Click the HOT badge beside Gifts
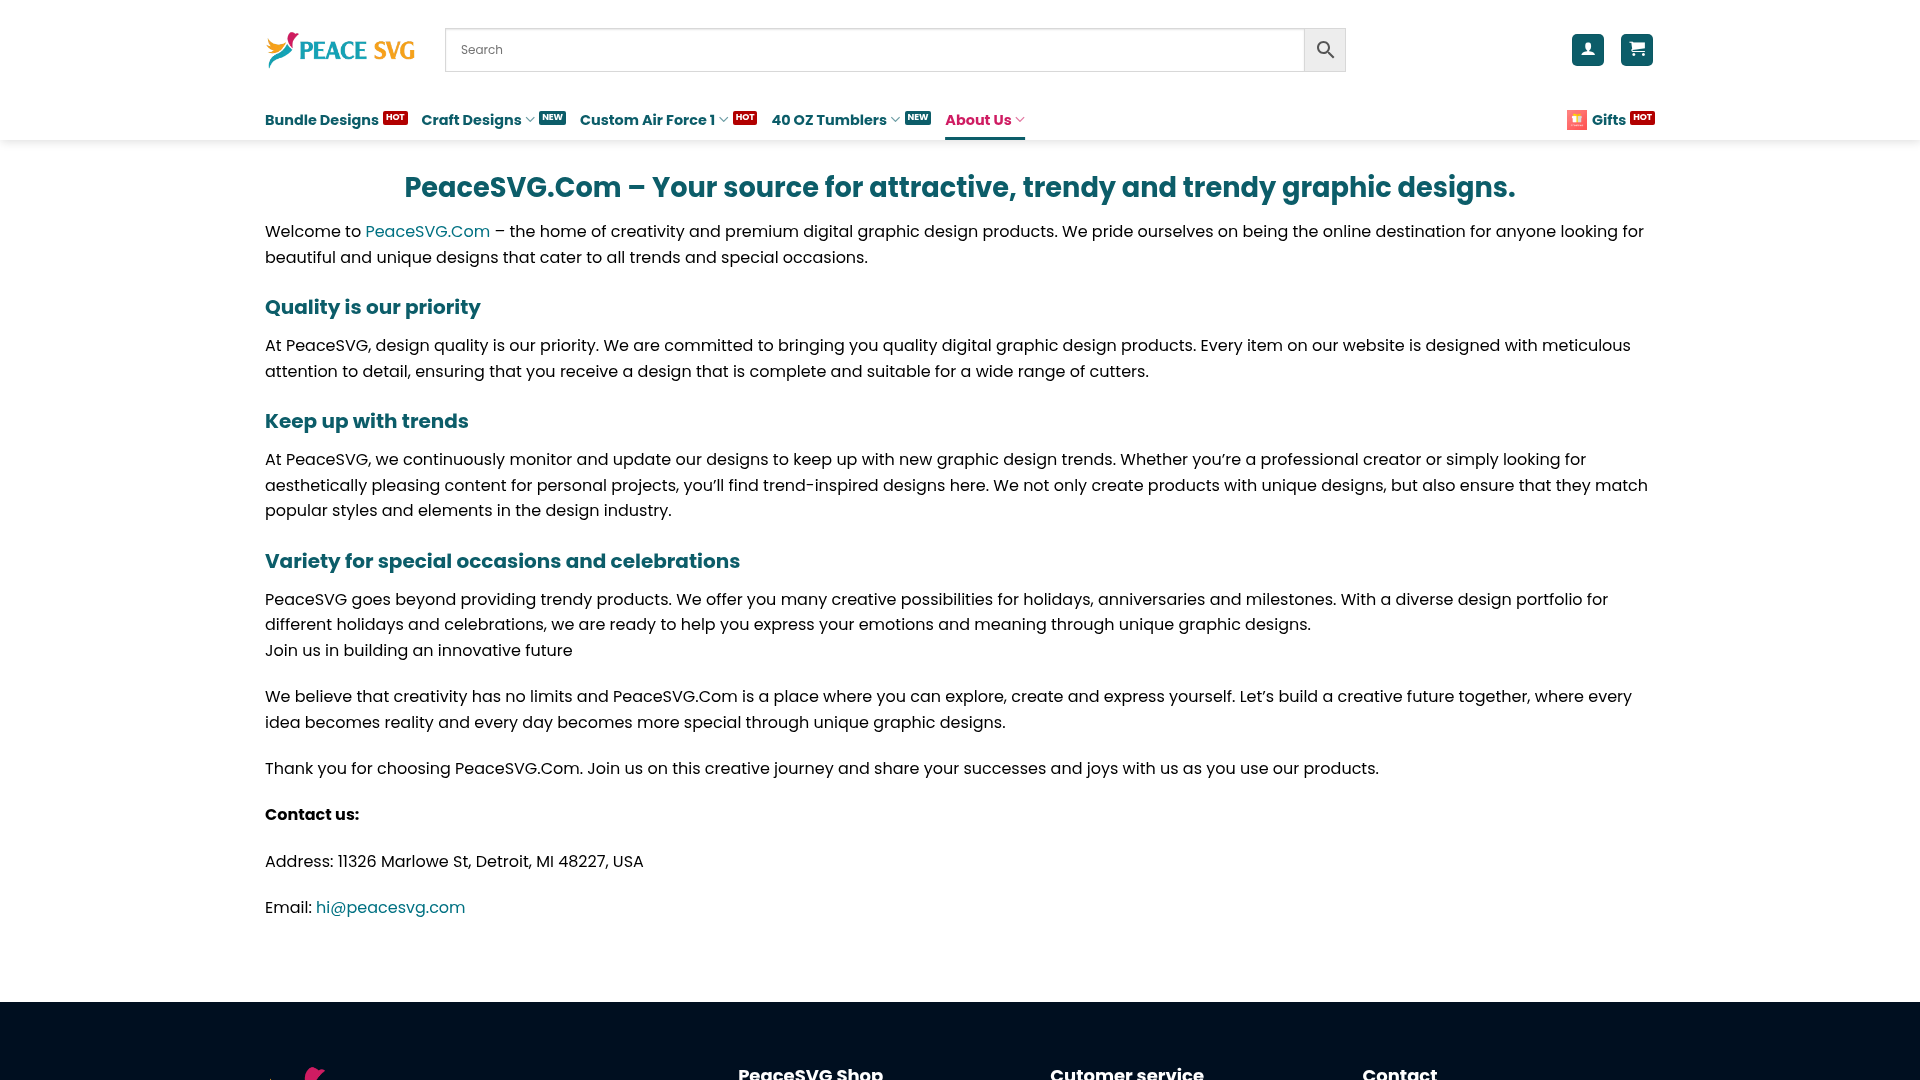Screen dimensions: 1920x1080 pos(1643,117)
